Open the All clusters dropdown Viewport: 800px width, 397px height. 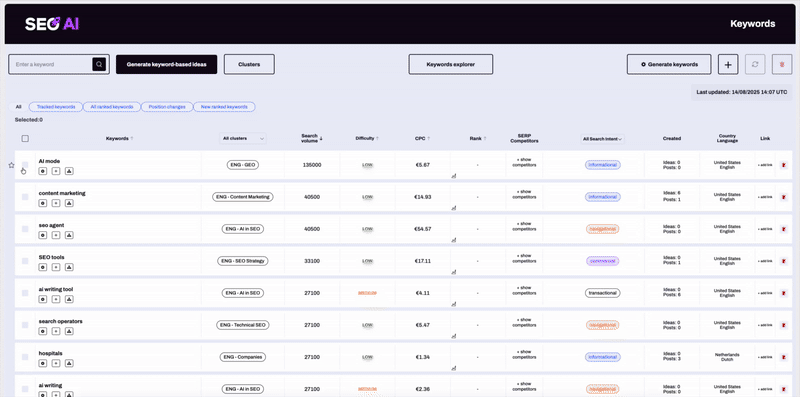click(243, 138)
